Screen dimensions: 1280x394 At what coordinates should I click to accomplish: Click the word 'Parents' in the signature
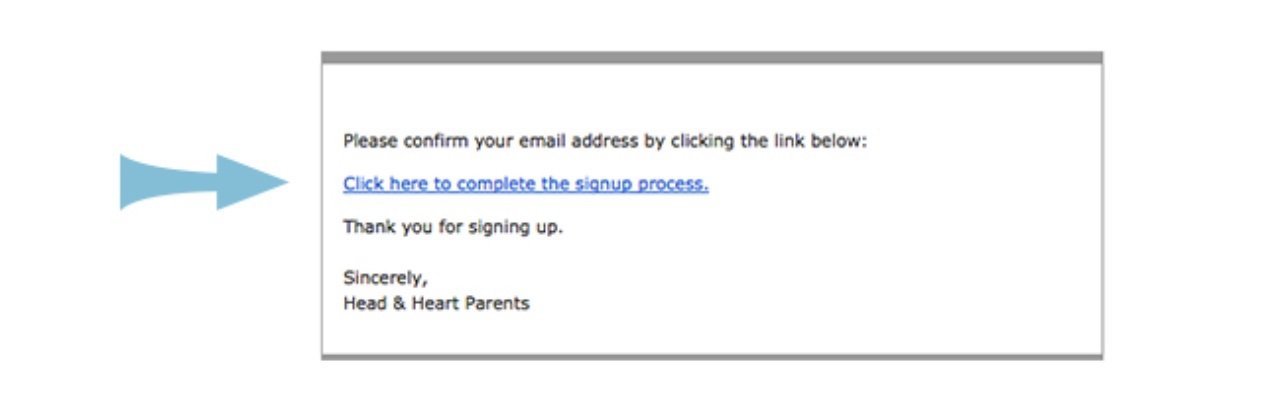point(496,303)
